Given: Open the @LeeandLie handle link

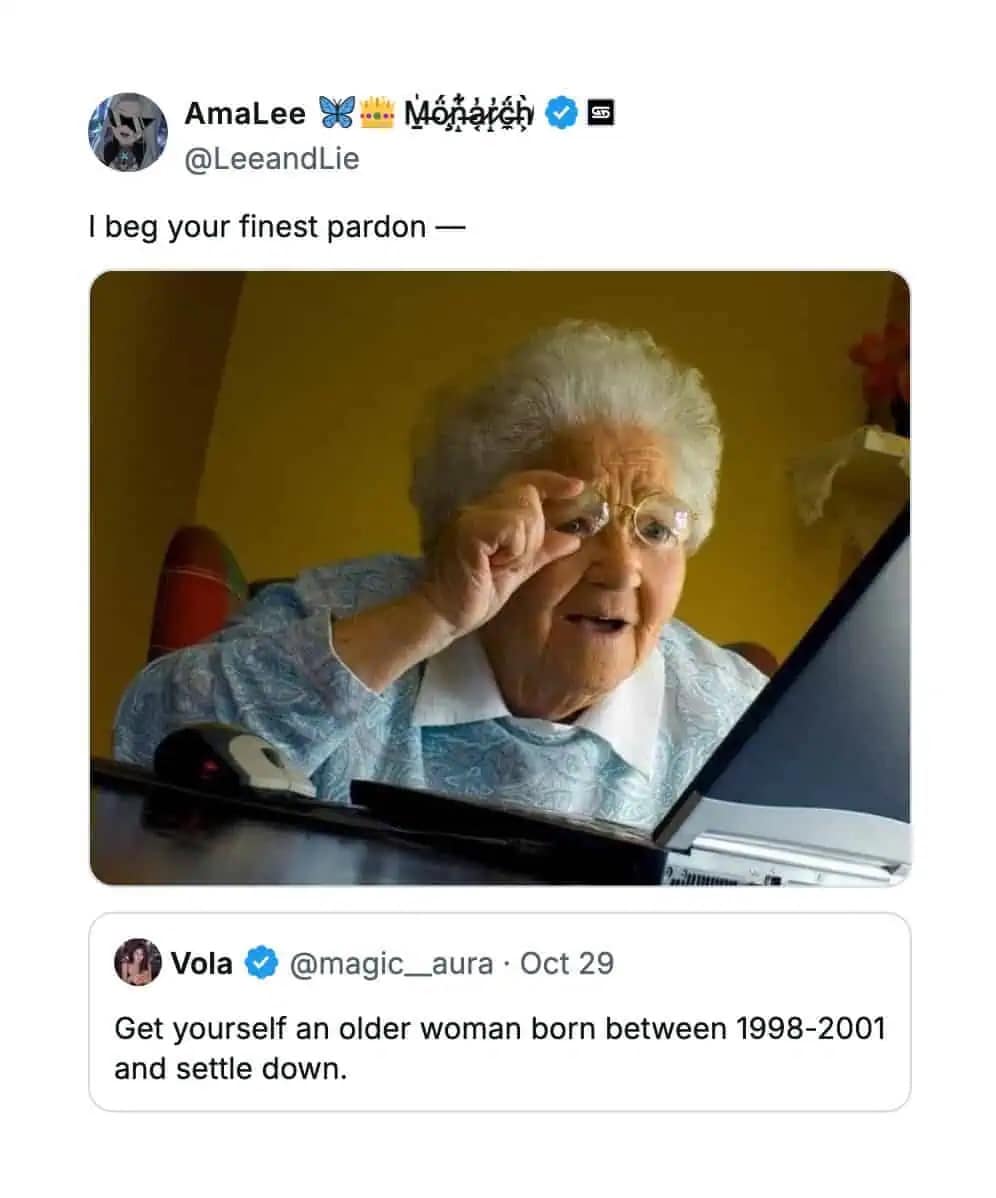Looking at the screenshot, I should click(x=272, y=158).
